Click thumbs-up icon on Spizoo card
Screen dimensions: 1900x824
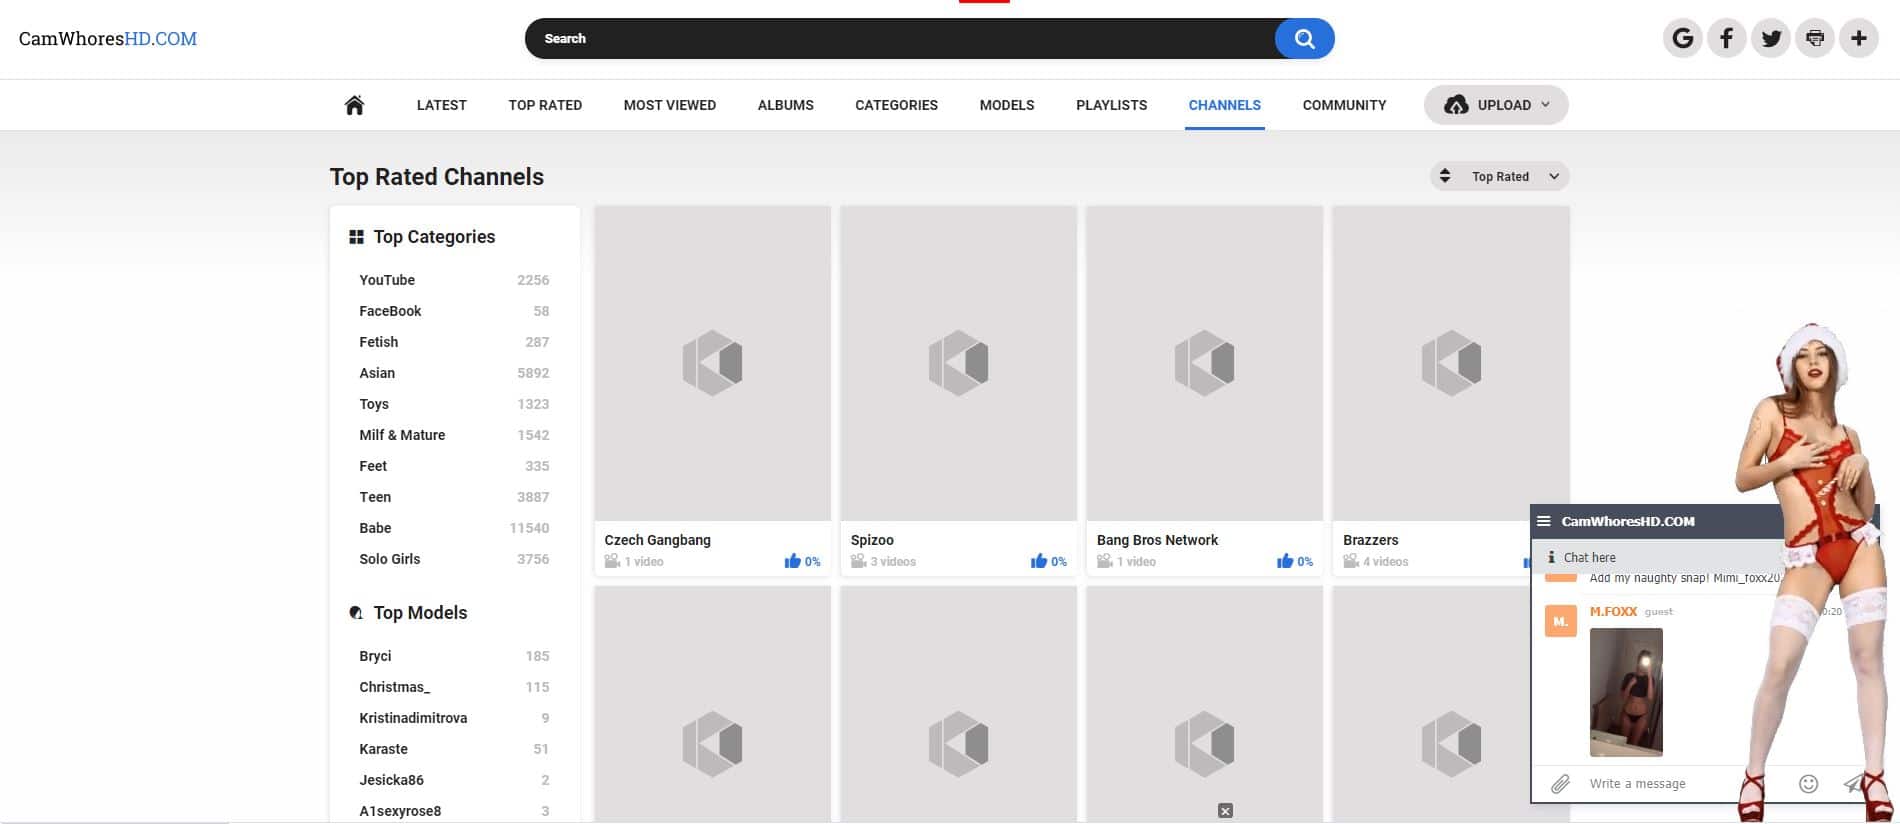1039,561
